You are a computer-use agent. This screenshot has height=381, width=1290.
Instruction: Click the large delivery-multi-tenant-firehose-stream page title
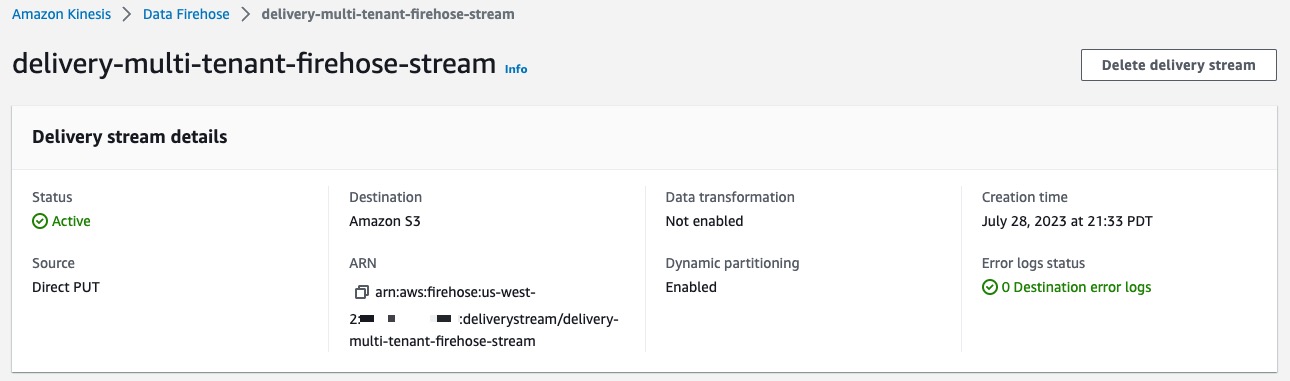[254, 64]
